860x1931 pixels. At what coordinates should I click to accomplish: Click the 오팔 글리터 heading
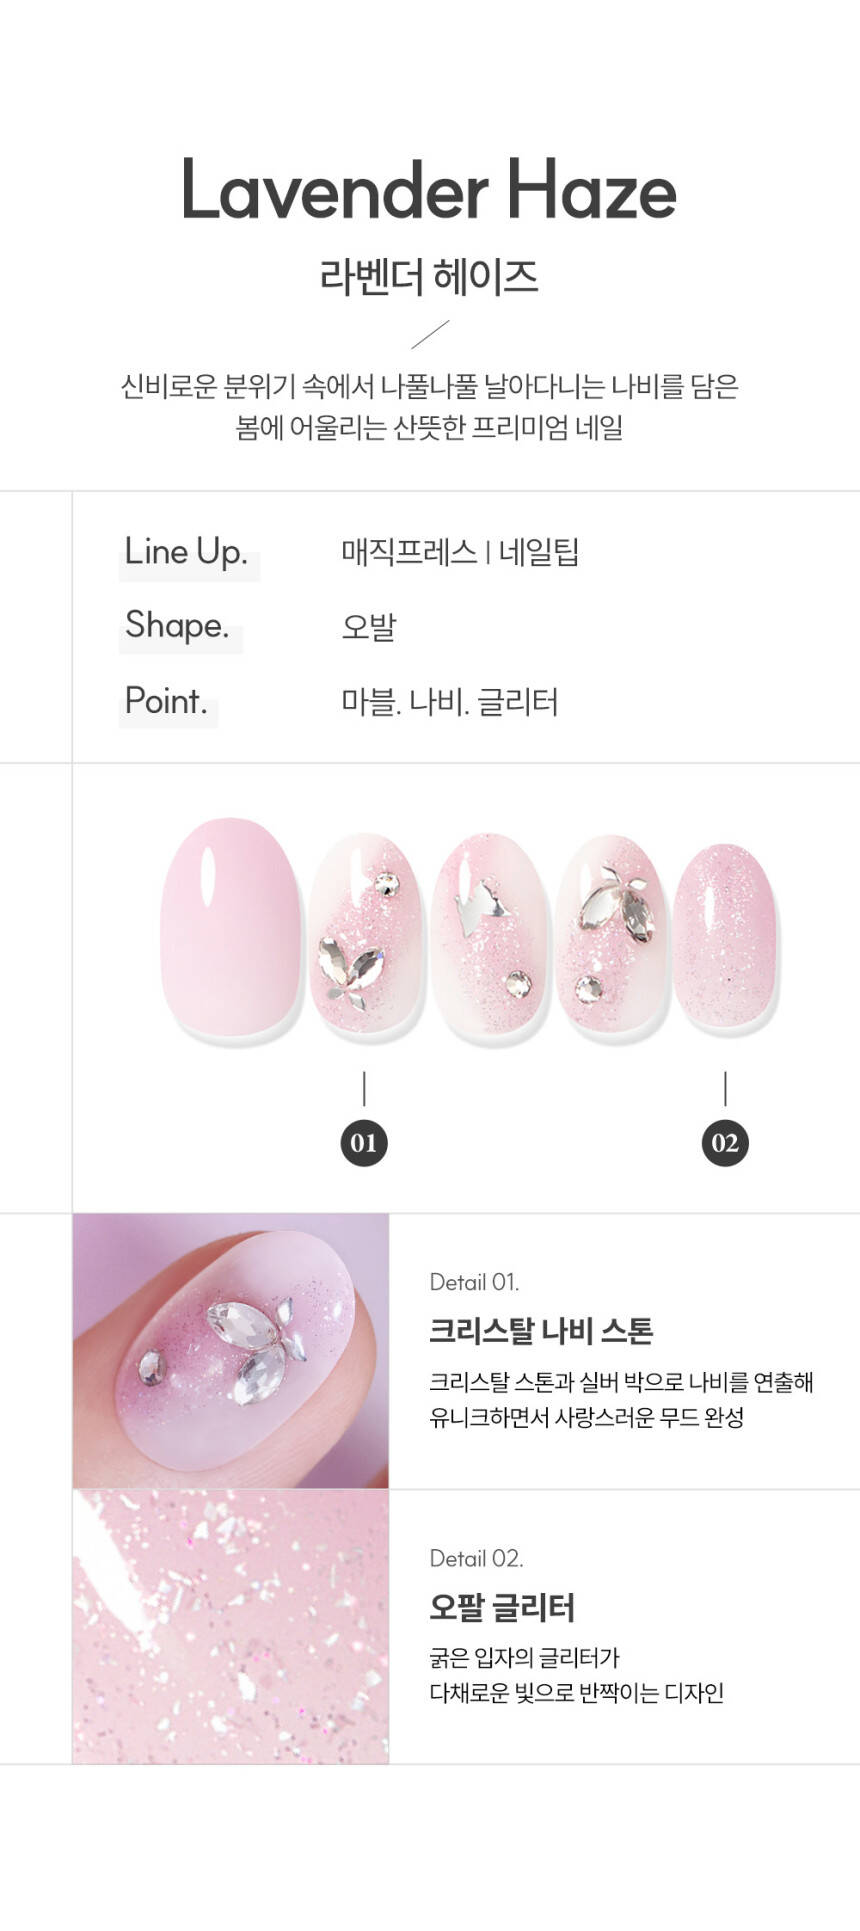502,1607
